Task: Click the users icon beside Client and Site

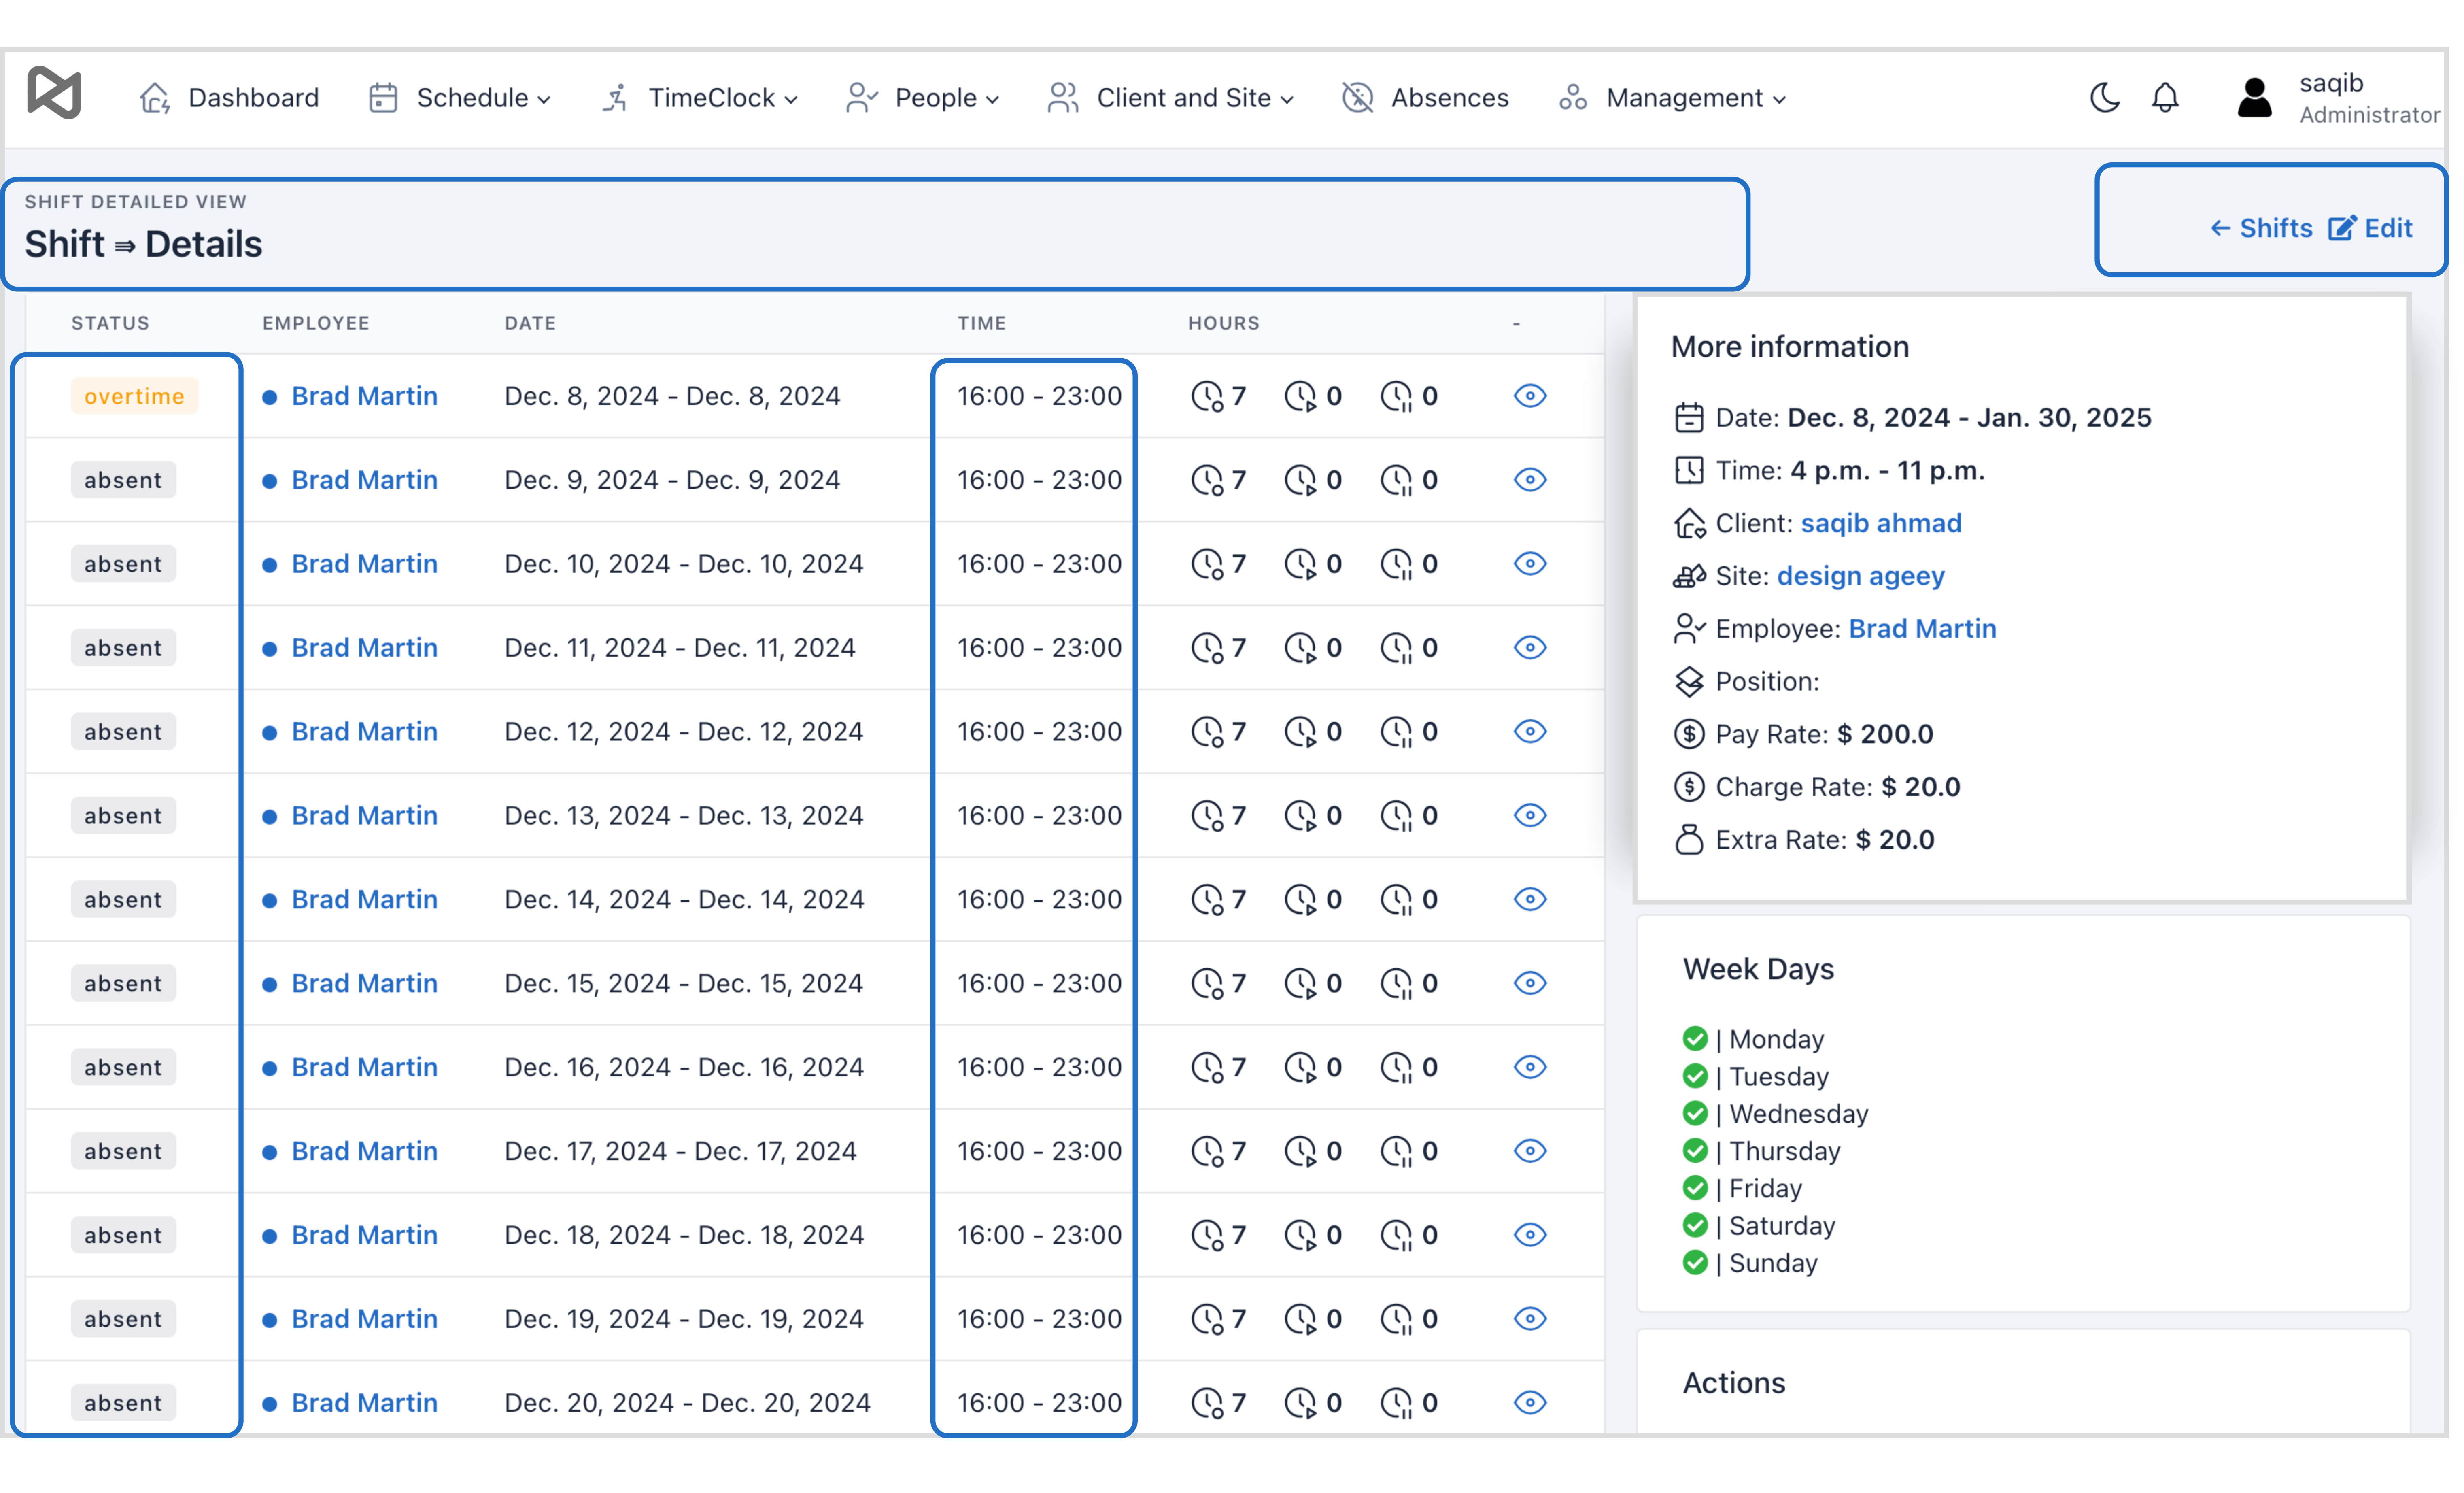Action: coord(1063,98)
